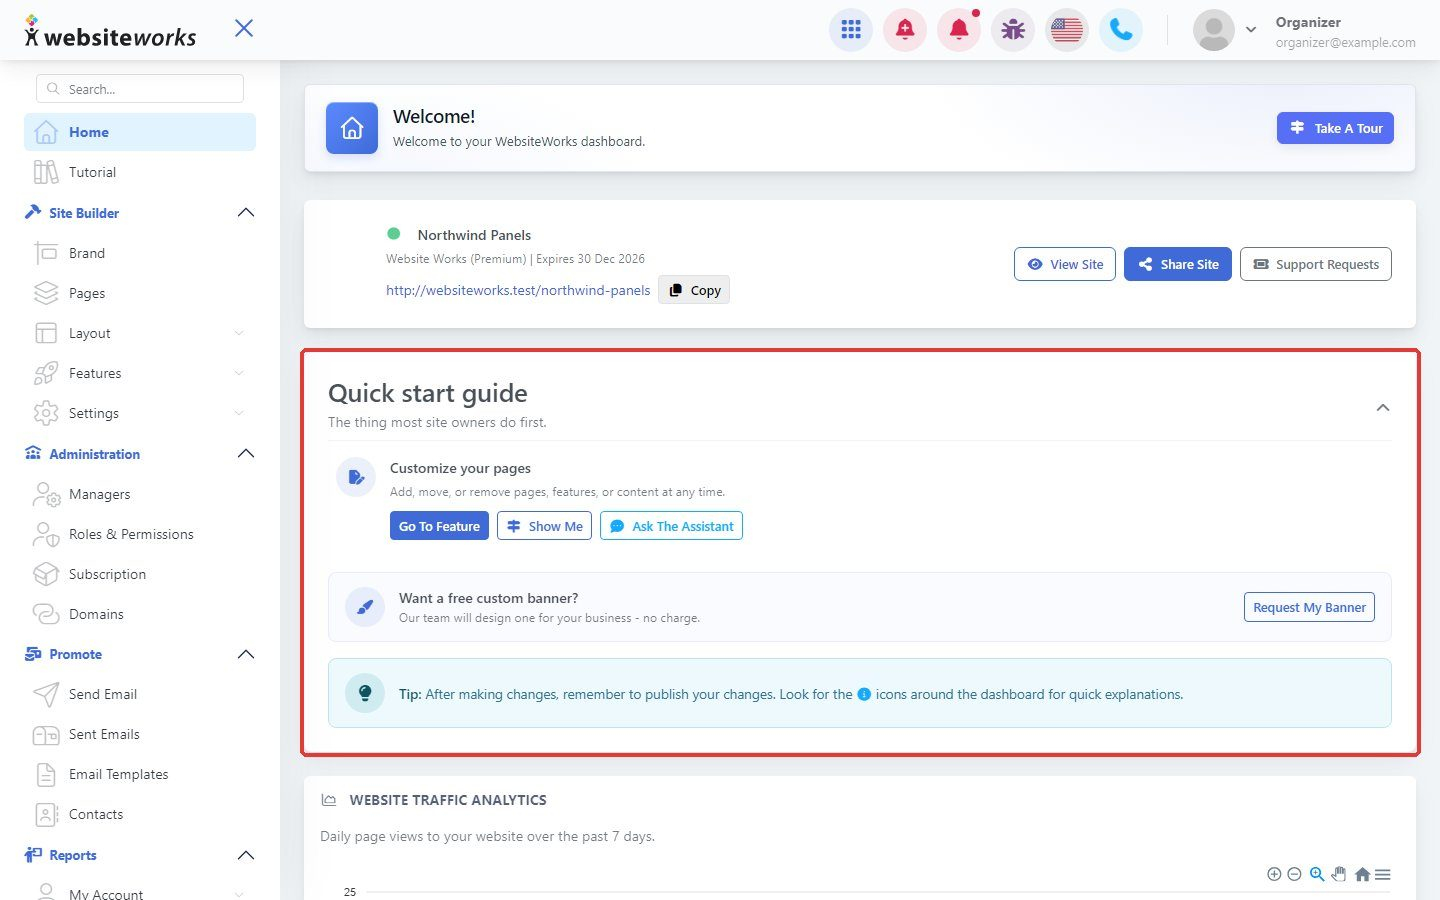Click the user avatar picture
This screenshot has height=900, width=1440.
[x=1214, y=30]
